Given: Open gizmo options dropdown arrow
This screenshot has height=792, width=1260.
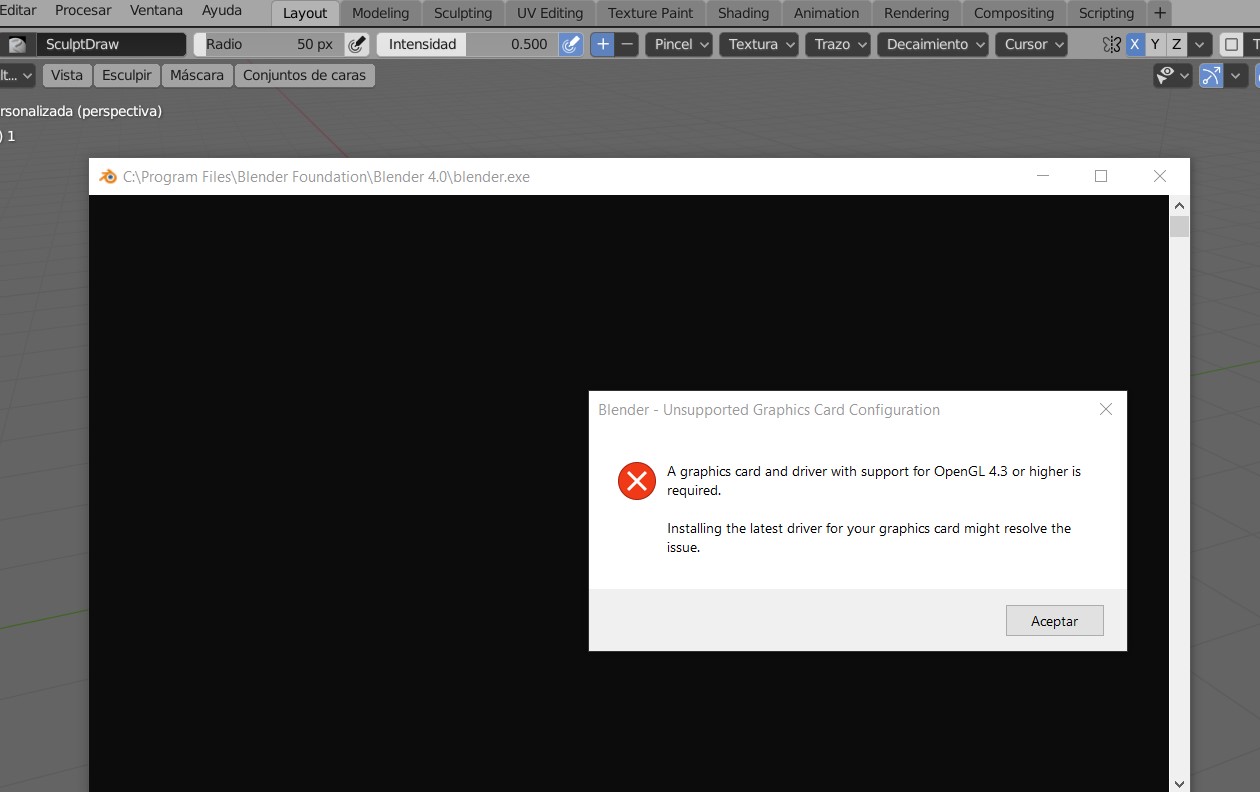Looking at the screenshot, I should [1237, 76].
